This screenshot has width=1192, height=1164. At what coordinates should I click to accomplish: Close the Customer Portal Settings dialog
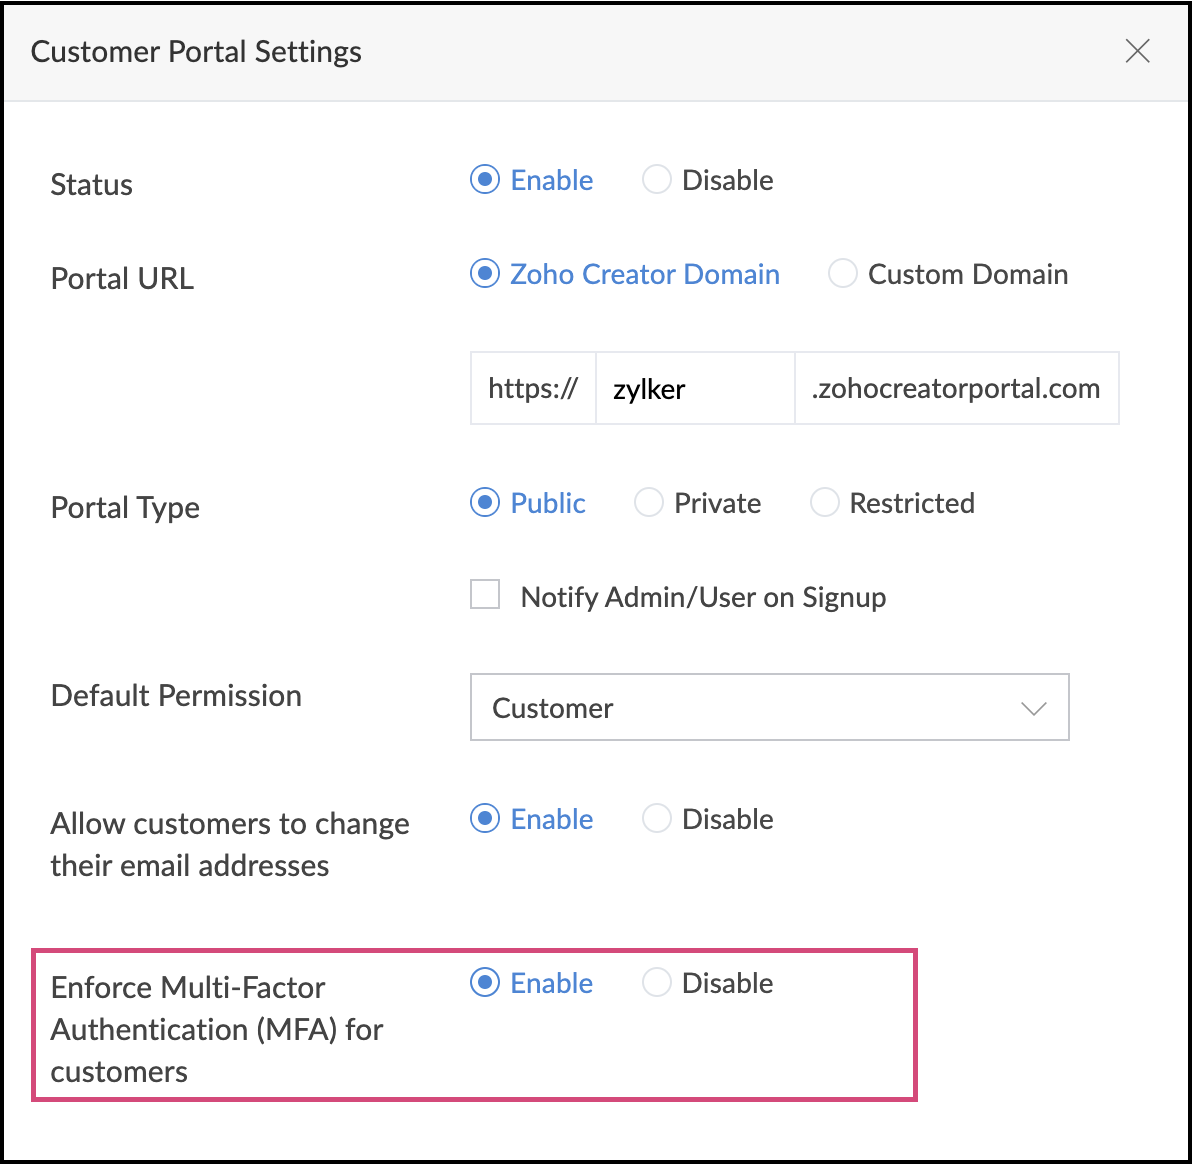point(1137,51)
